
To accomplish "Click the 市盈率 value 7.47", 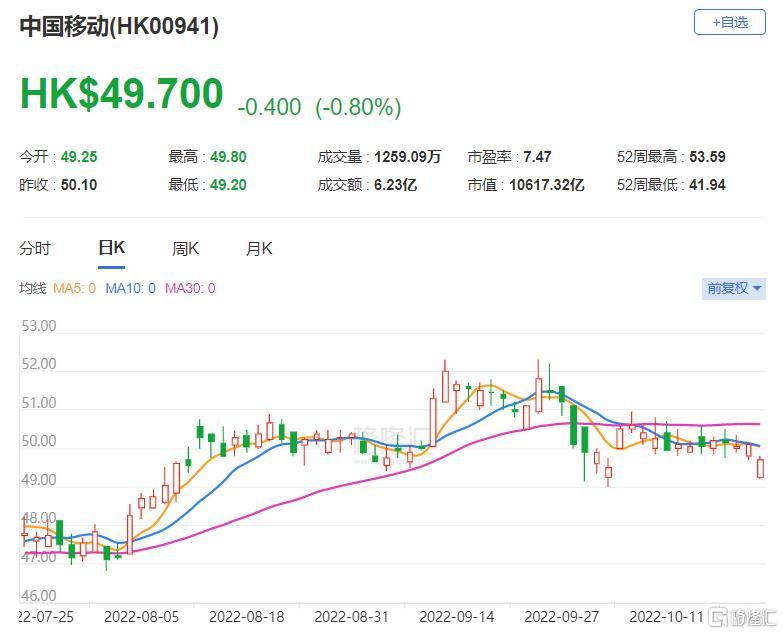I will (x=537, y=157).
